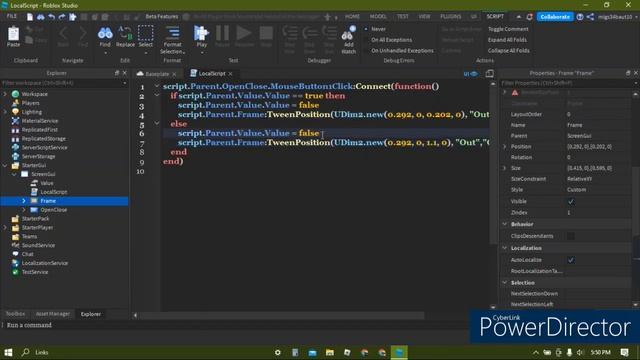Toggle the Visible property checkbox
The image size is (640, 360).
click(x=571, y=202)
